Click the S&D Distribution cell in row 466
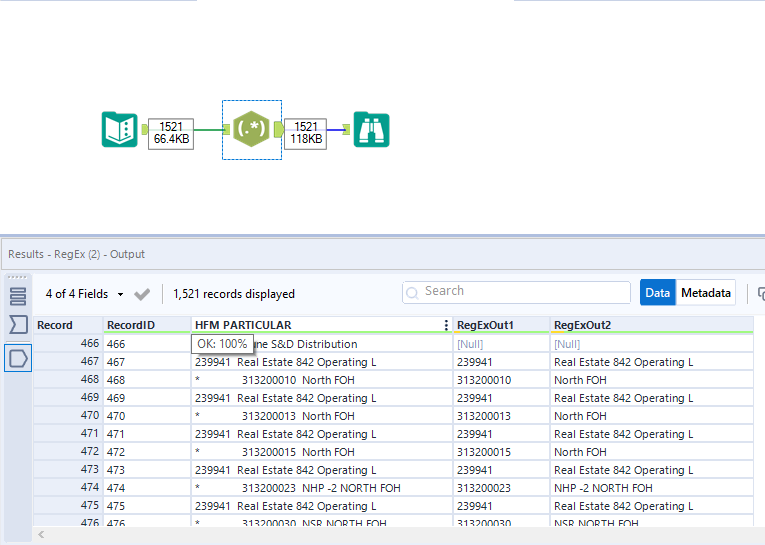Viewport: 765px width, 545px height. coord(322,344)
